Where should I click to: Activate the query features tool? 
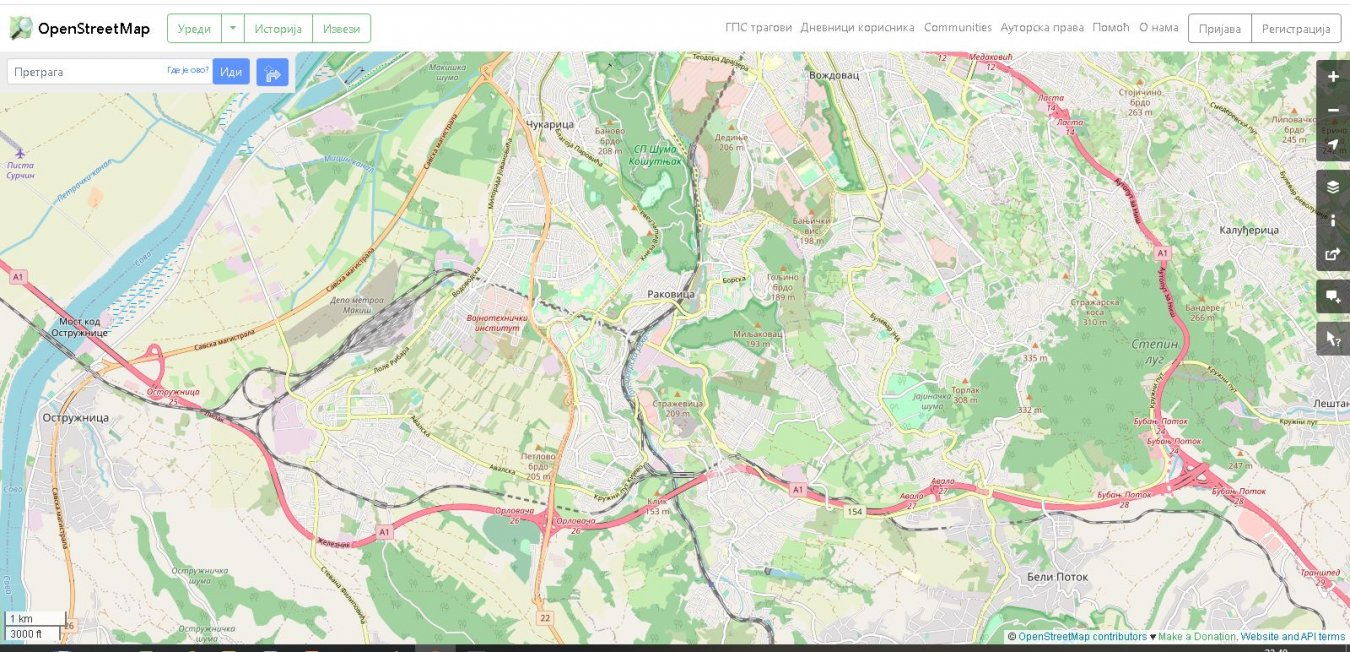[1332, 338]
